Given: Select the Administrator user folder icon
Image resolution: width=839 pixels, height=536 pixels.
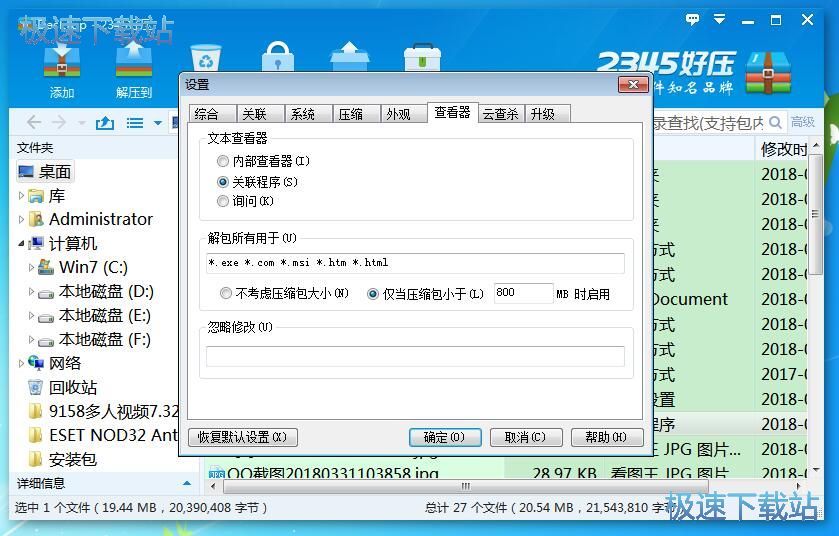Looking at the screenshot, I should click(x=36, y=219).
